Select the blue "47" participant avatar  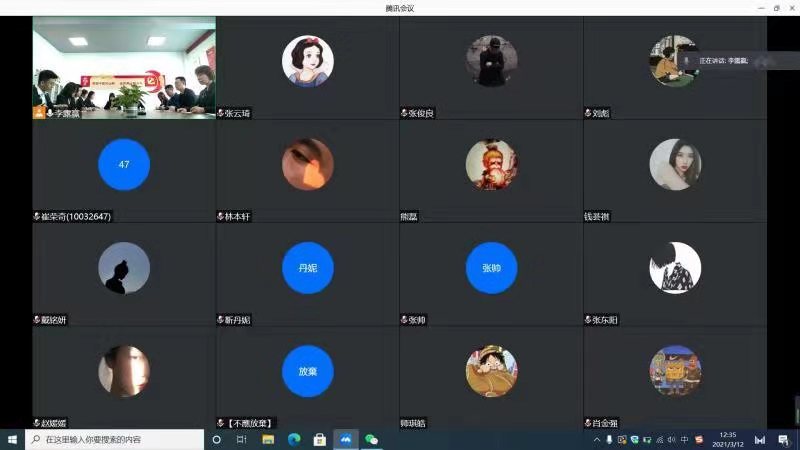pyautogui.click(x=124, y=164)
